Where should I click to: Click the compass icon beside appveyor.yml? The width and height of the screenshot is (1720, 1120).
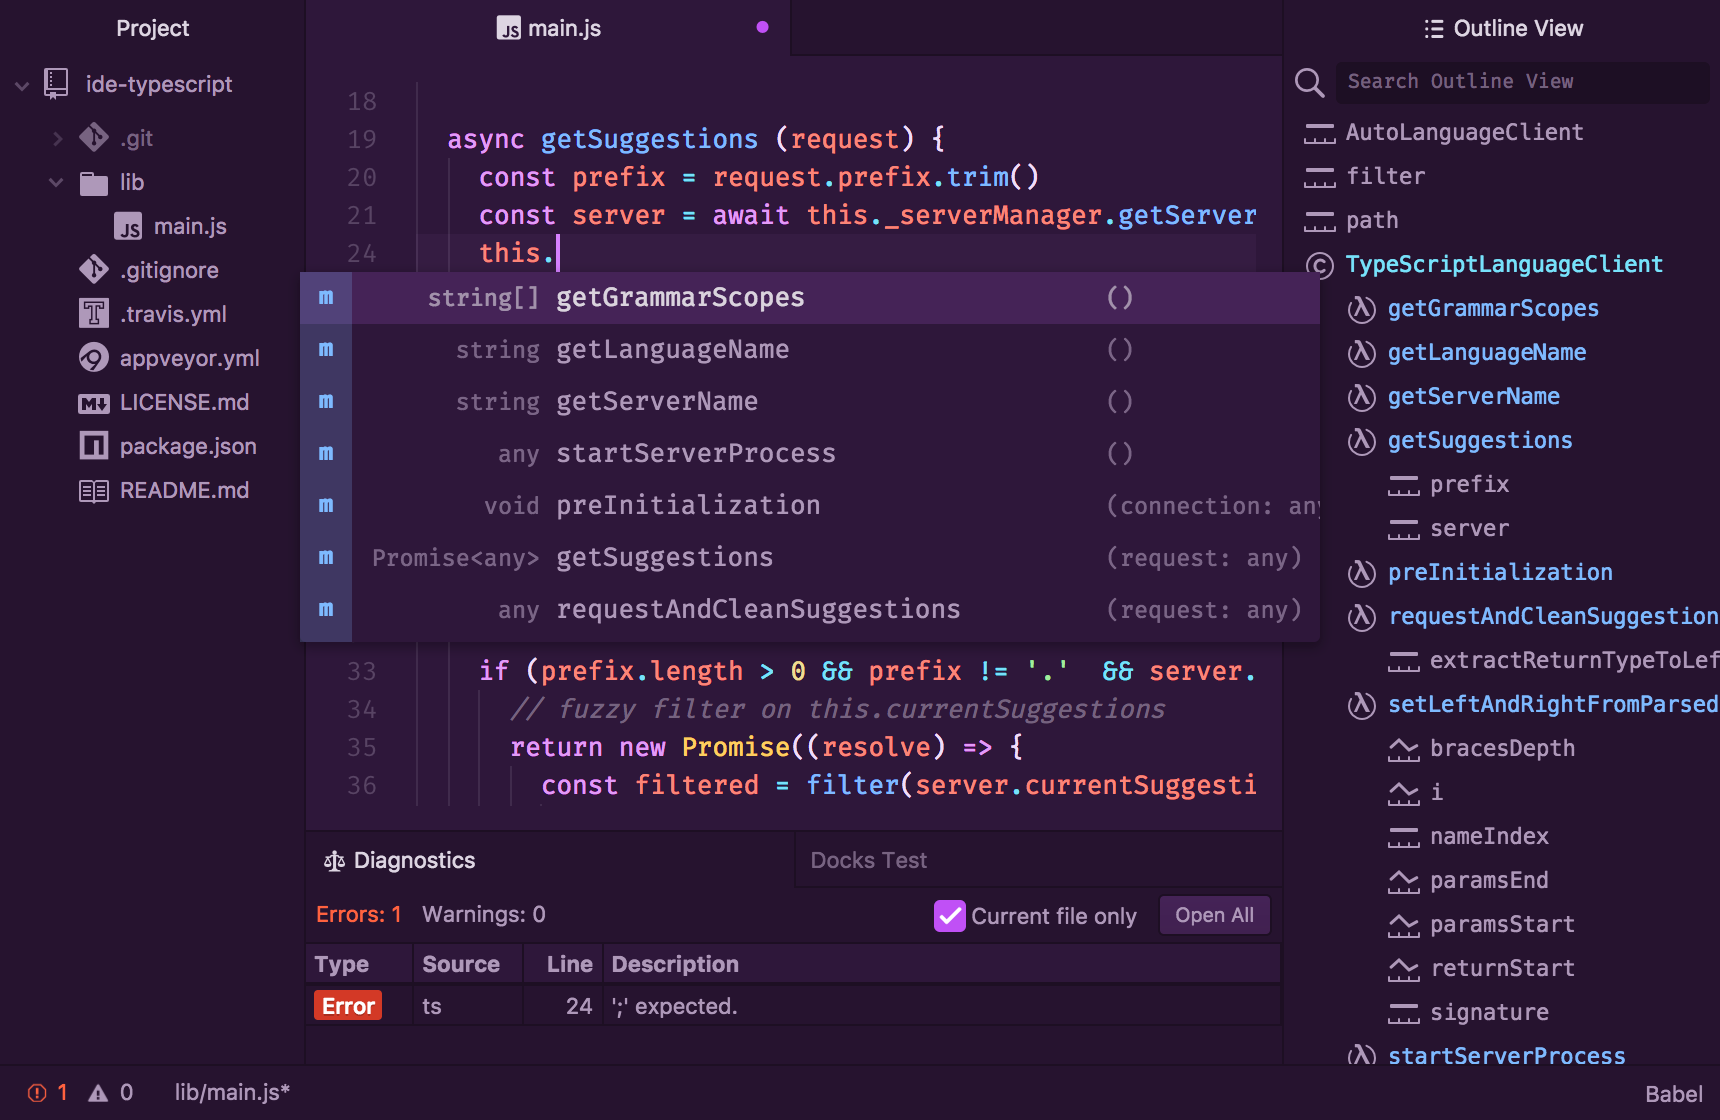93,358
